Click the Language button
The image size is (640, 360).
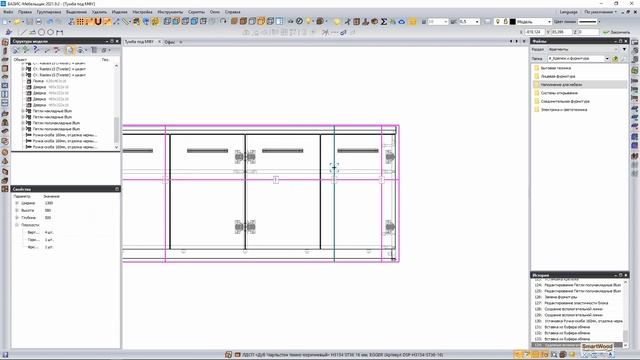coord(569,12)
